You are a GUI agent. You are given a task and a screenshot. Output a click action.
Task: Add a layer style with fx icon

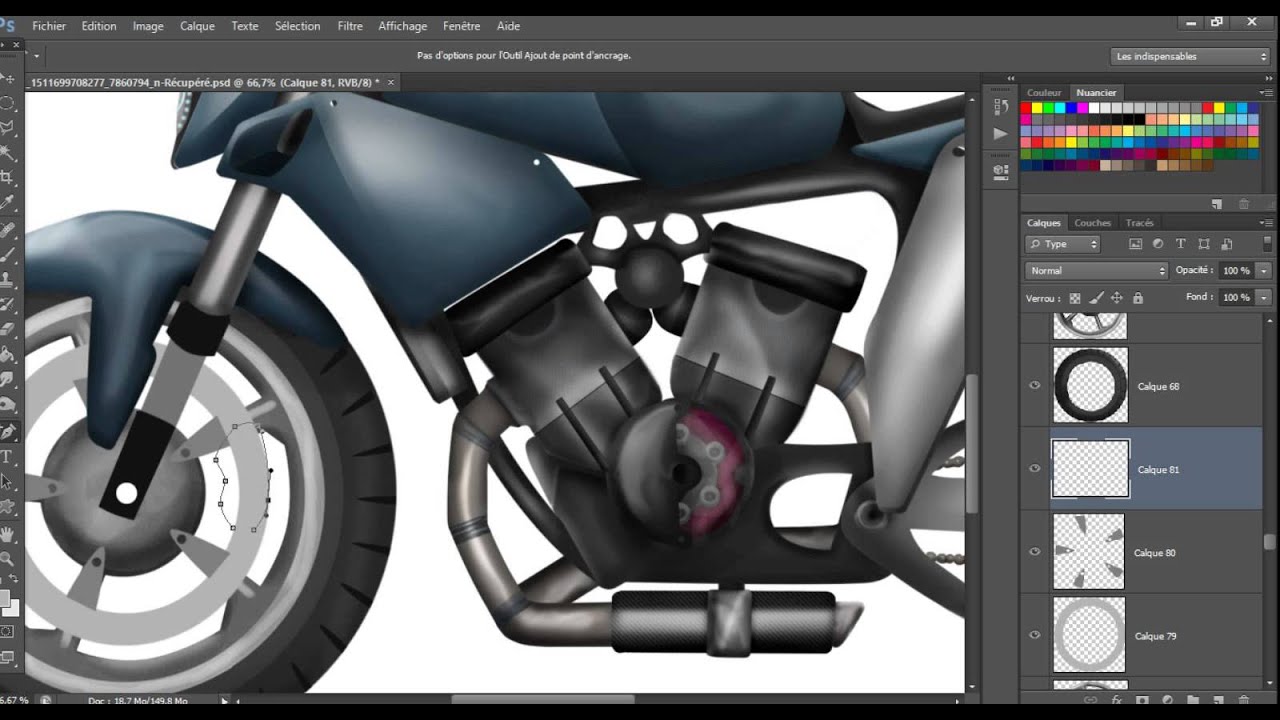[1116, 700]
